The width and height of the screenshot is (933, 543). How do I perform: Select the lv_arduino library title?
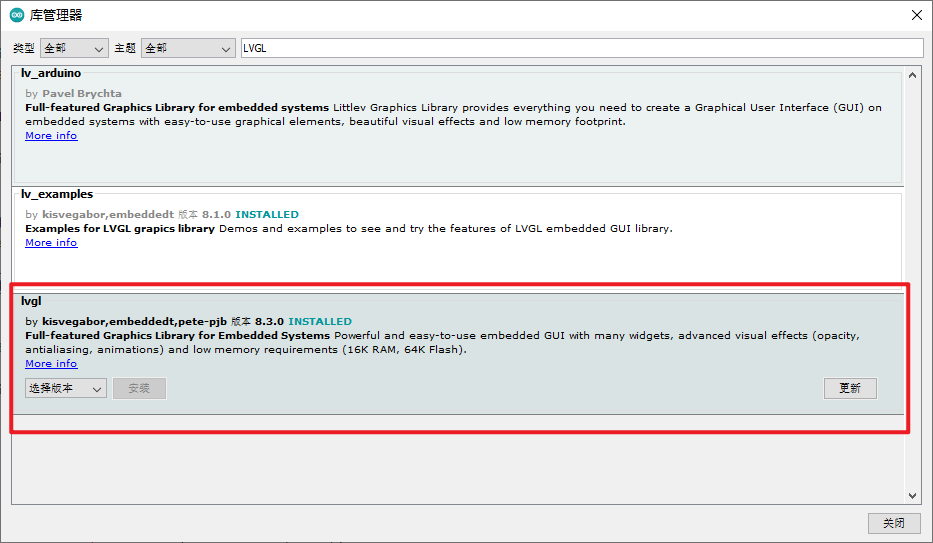[x=51, y=73]
